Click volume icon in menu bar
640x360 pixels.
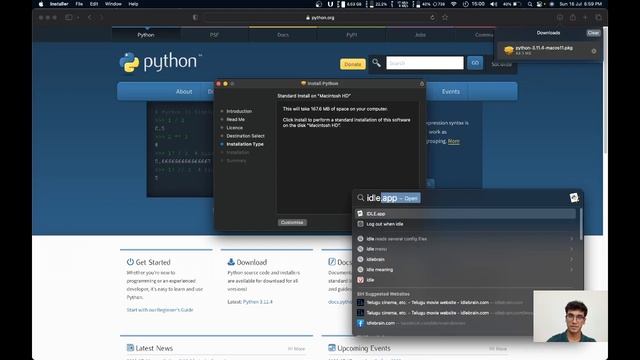493,4
